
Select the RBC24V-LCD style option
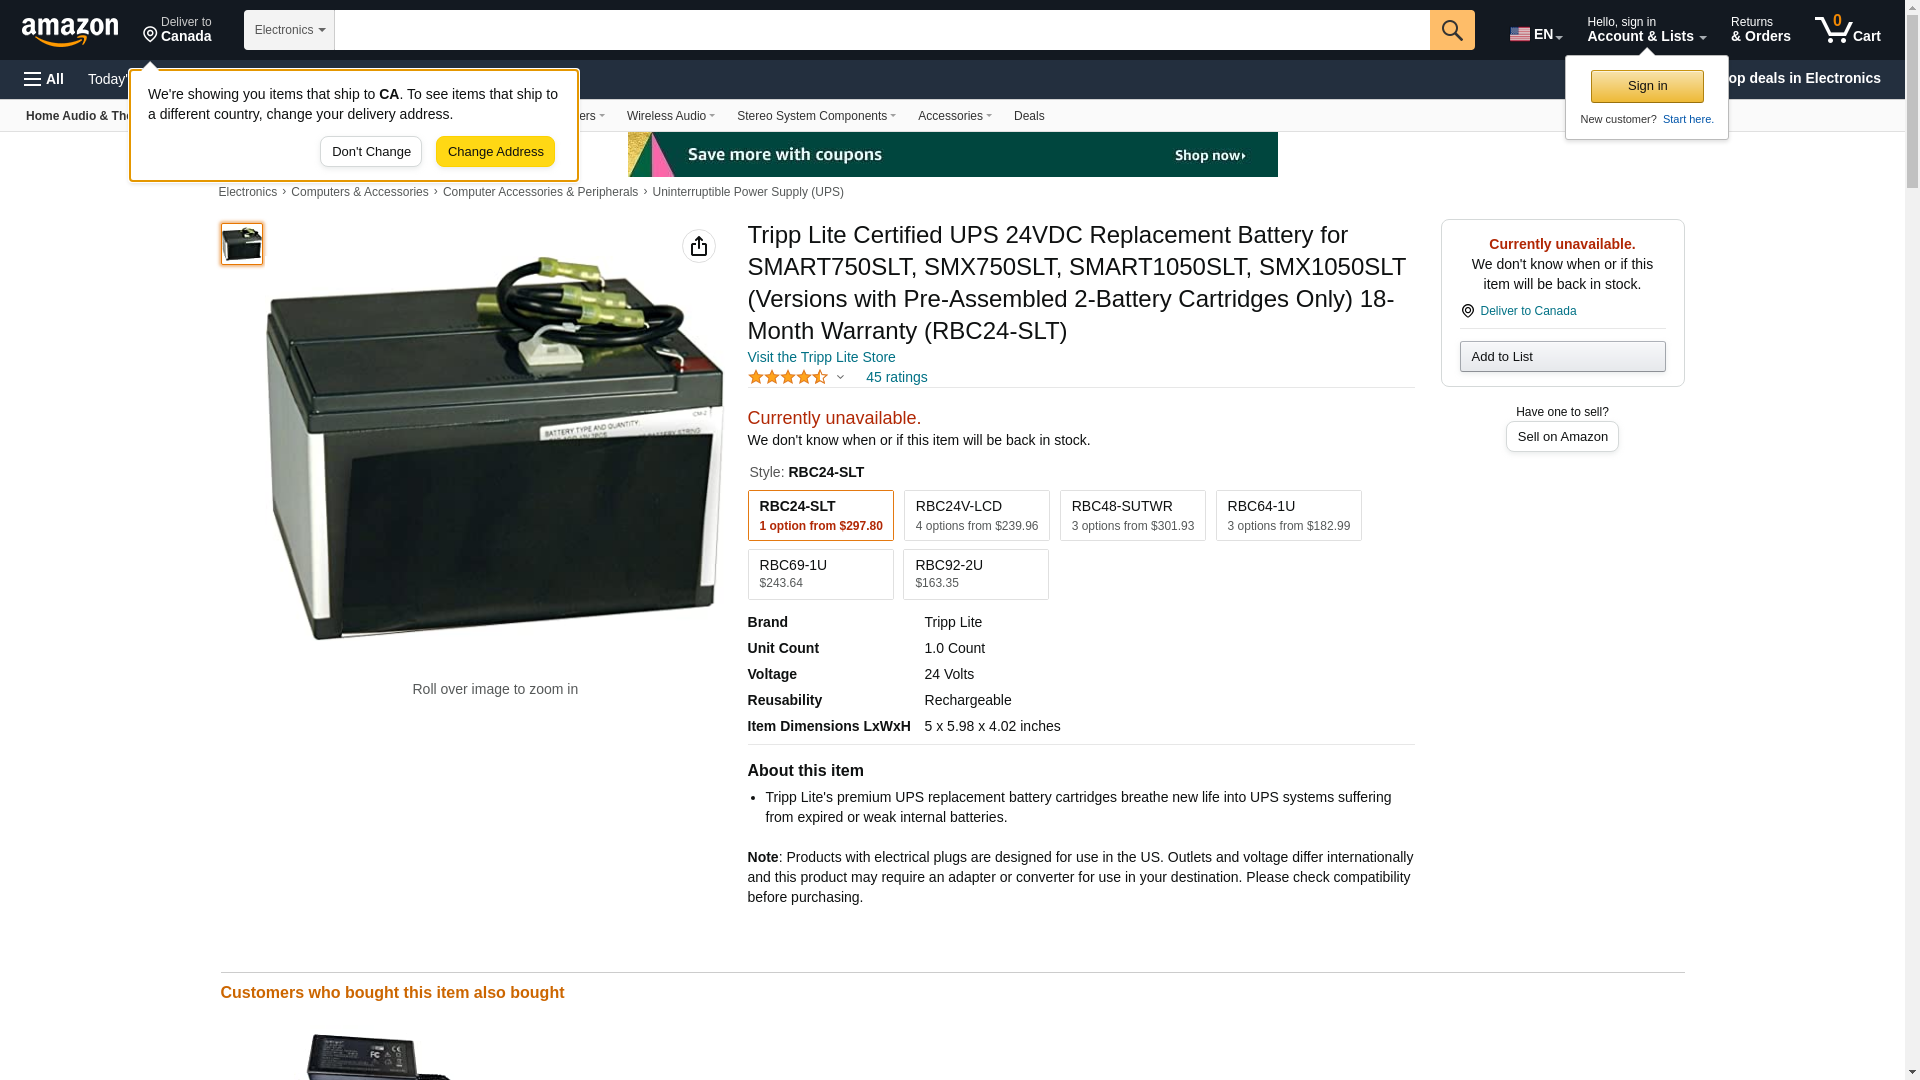point(976,515)
